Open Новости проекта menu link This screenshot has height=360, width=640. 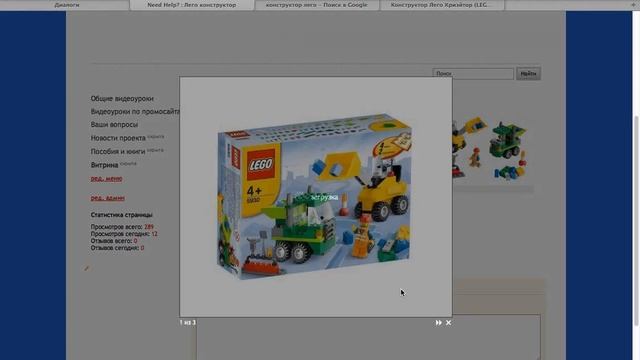pyautogui.click(x=118, y=138)
